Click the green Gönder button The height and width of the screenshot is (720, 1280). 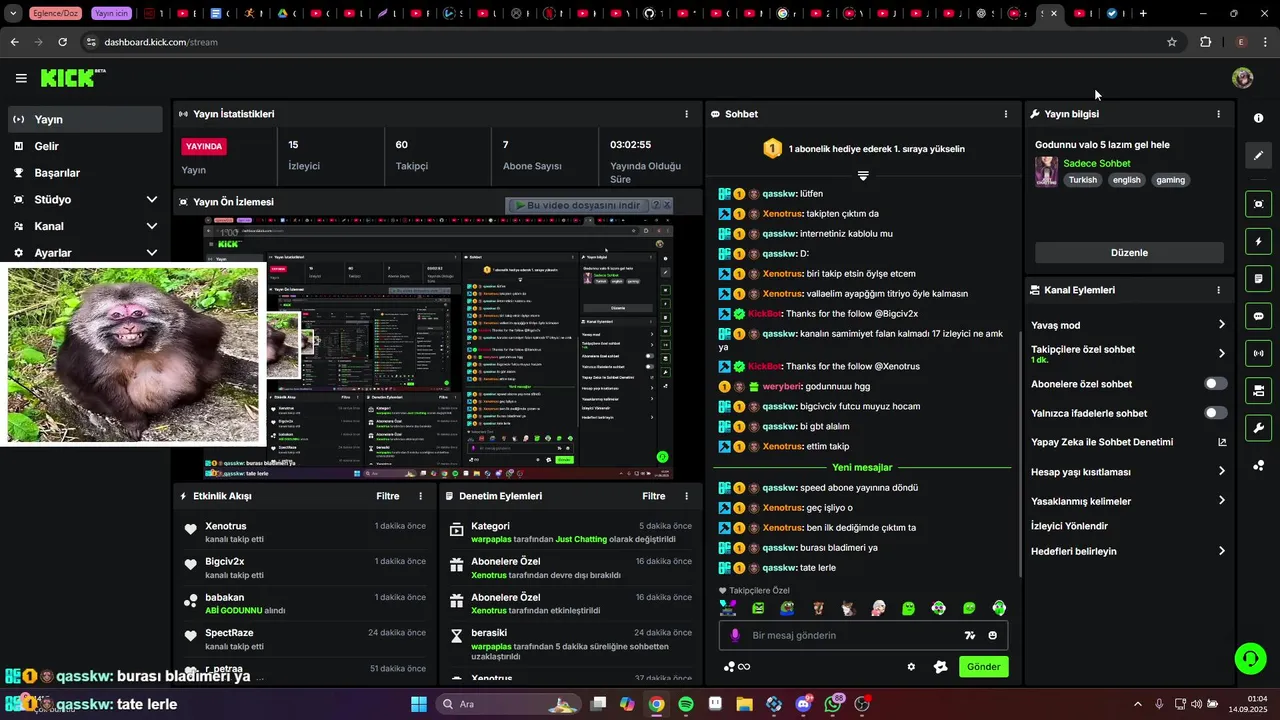point(983,667)
